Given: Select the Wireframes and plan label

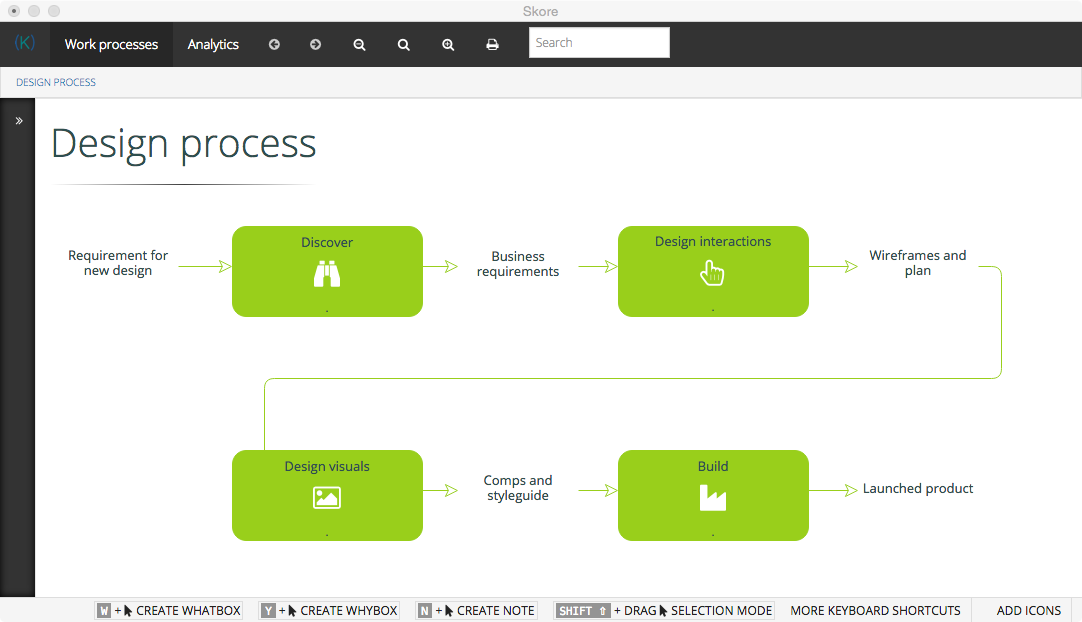Looking at the screenshot, I should 918,263.
